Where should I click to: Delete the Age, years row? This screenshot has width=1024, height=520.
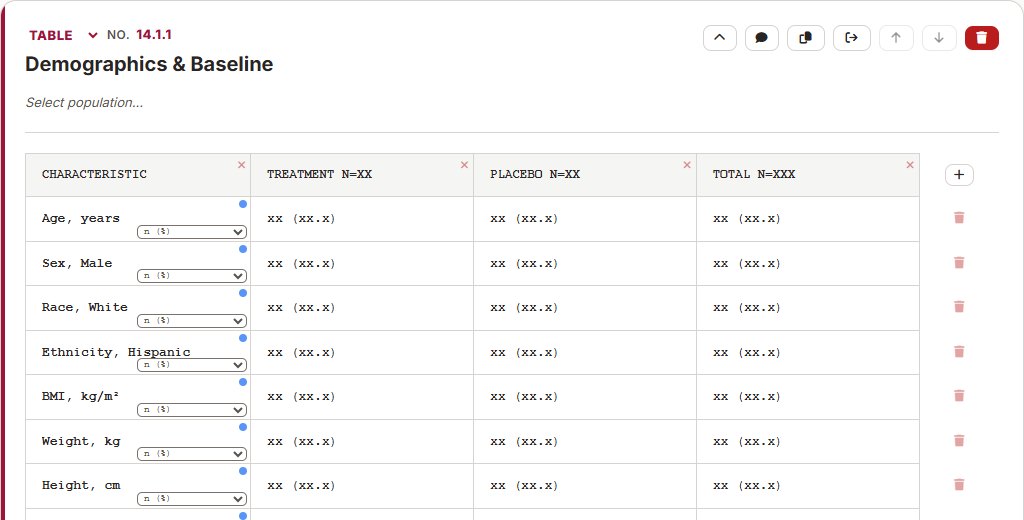[x=959, y=218]
